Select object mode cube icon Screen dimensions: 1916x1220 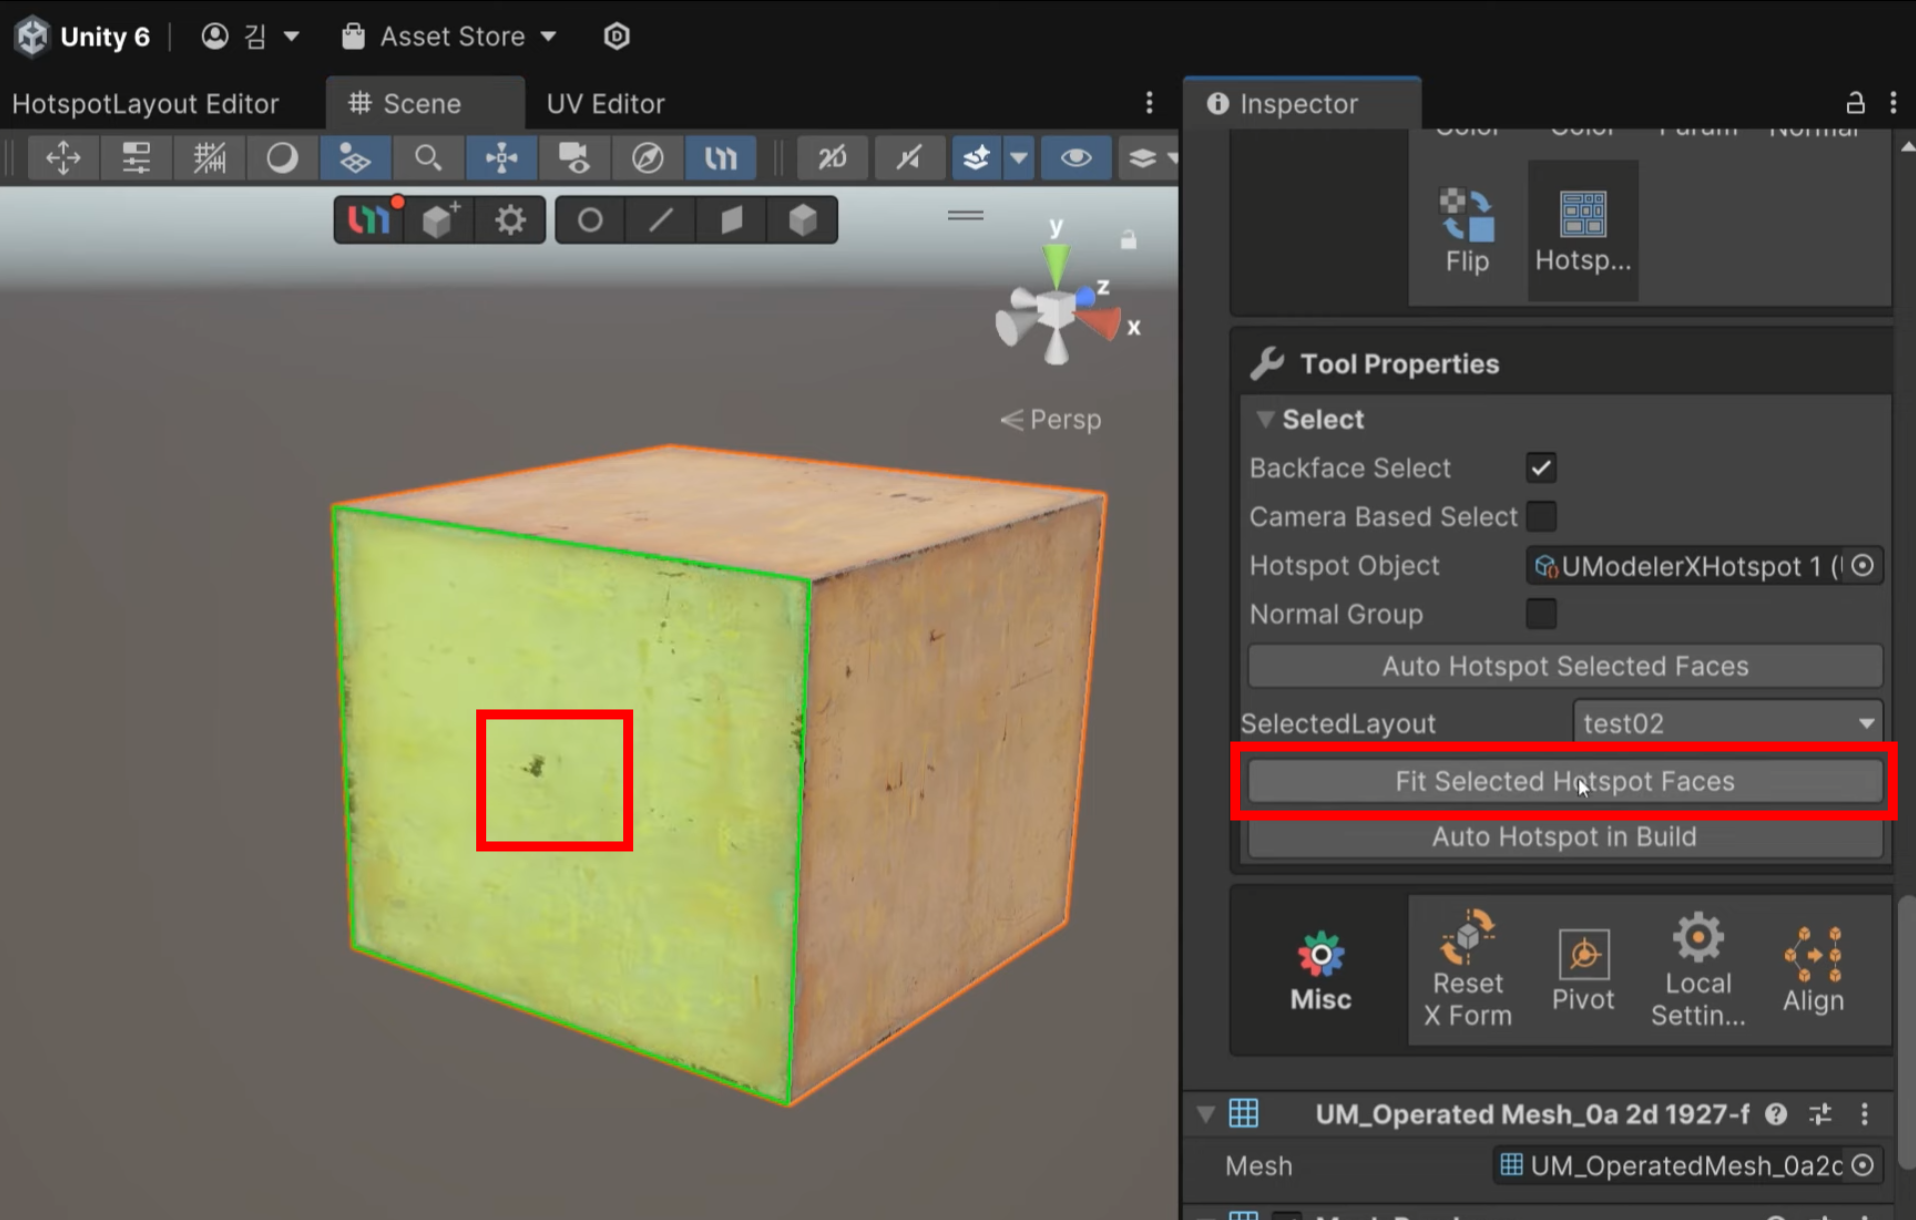[803, 220]
